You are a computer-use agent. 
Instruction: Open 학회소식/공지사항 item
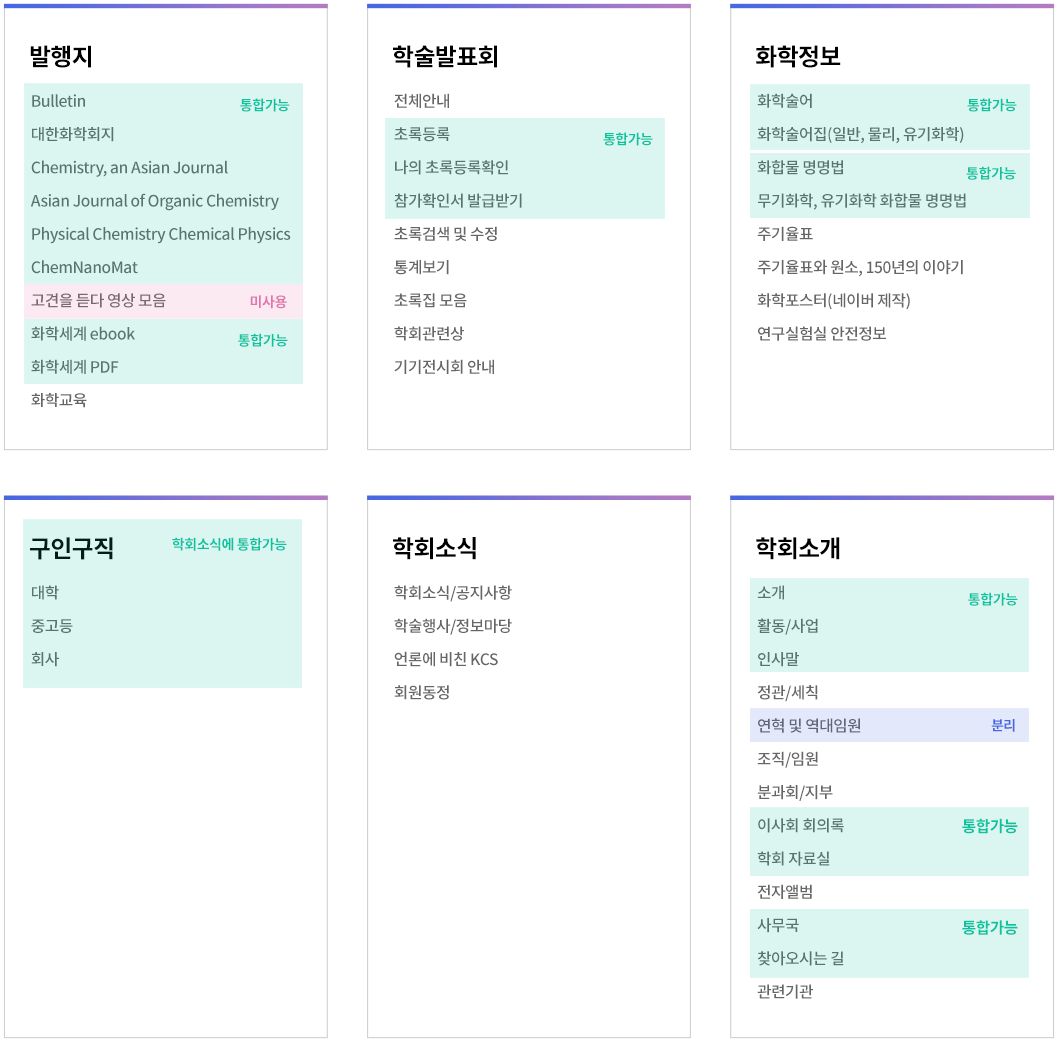pos(453,593)
